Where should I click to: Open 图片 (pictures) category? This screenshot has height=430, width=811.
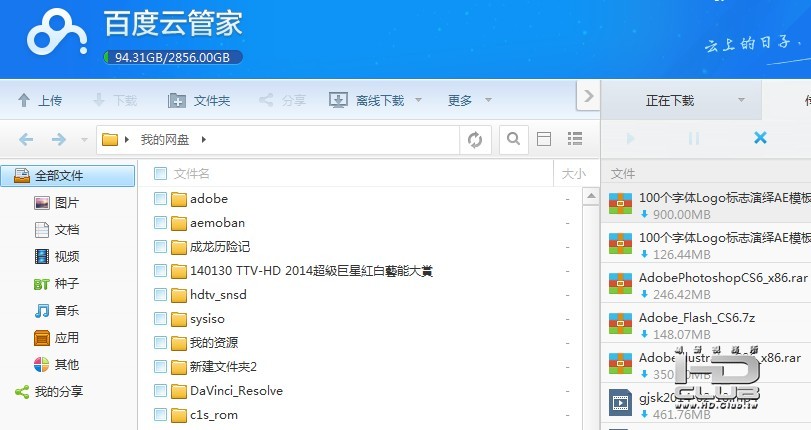click(56, 203)
